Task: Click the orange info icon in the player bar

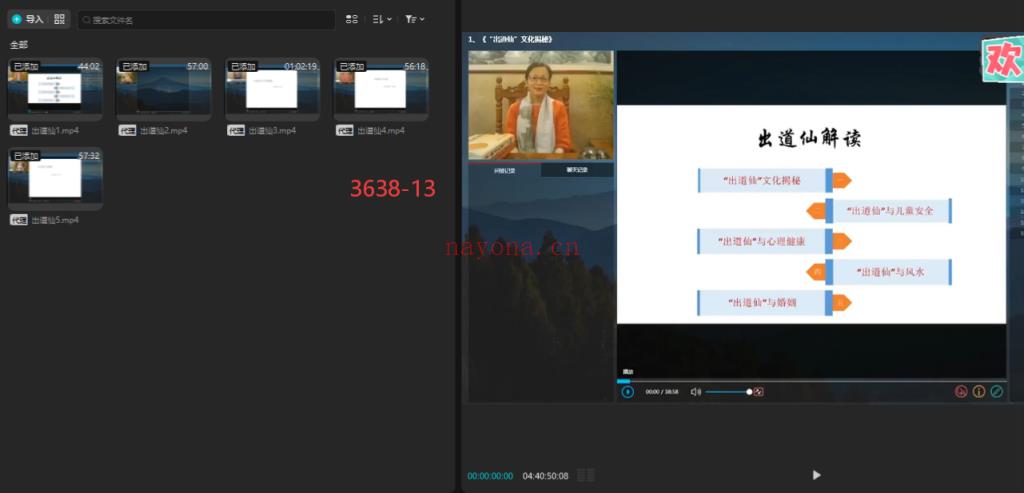Action: tap(978, 392)
